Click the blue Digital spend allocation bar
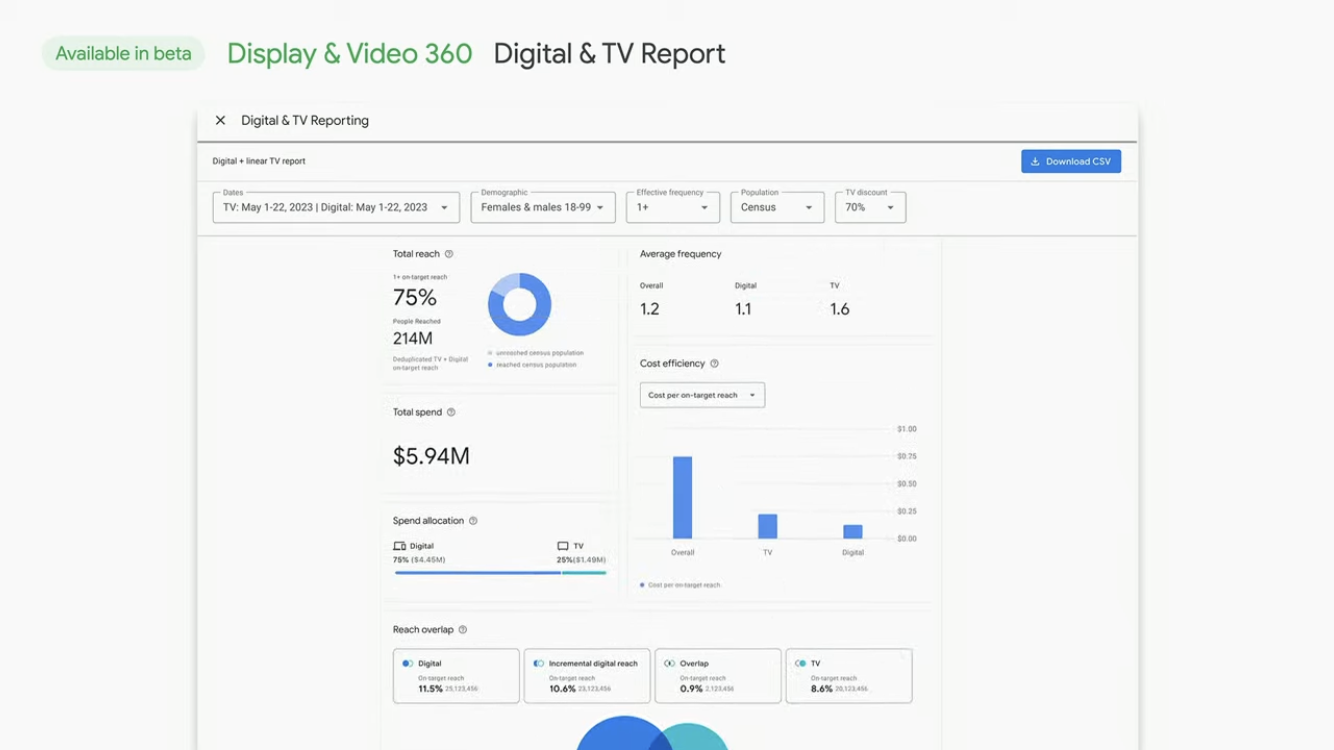This screenshot has width=1334, height=750. click(478, 572)
